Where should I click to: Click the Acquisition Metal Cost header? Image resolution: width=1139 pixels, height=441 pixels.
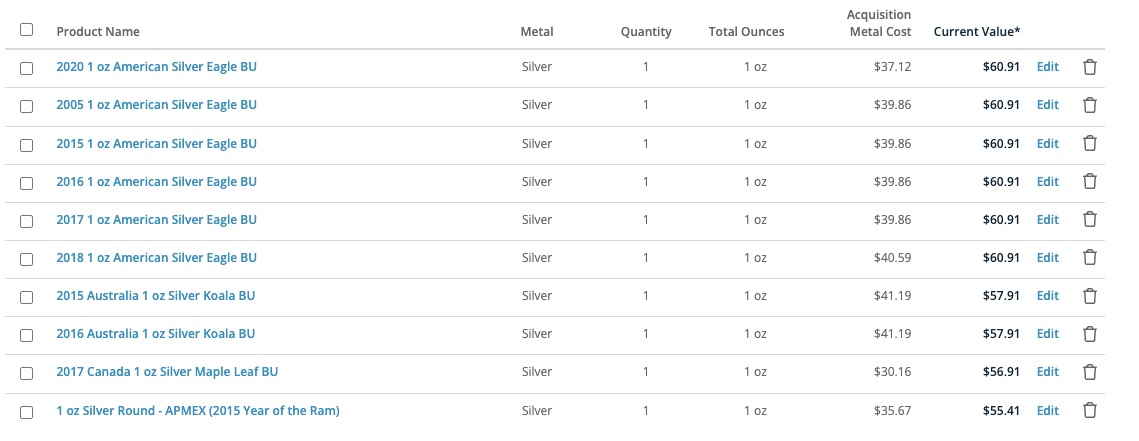point(879,23)
